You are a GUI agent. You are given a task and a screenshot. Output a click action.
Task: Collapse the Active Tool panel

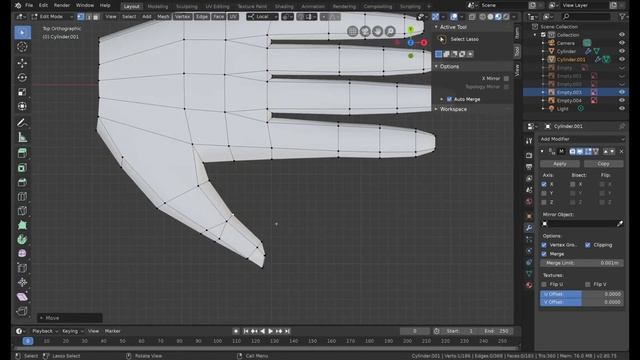[x=436, y=27]
